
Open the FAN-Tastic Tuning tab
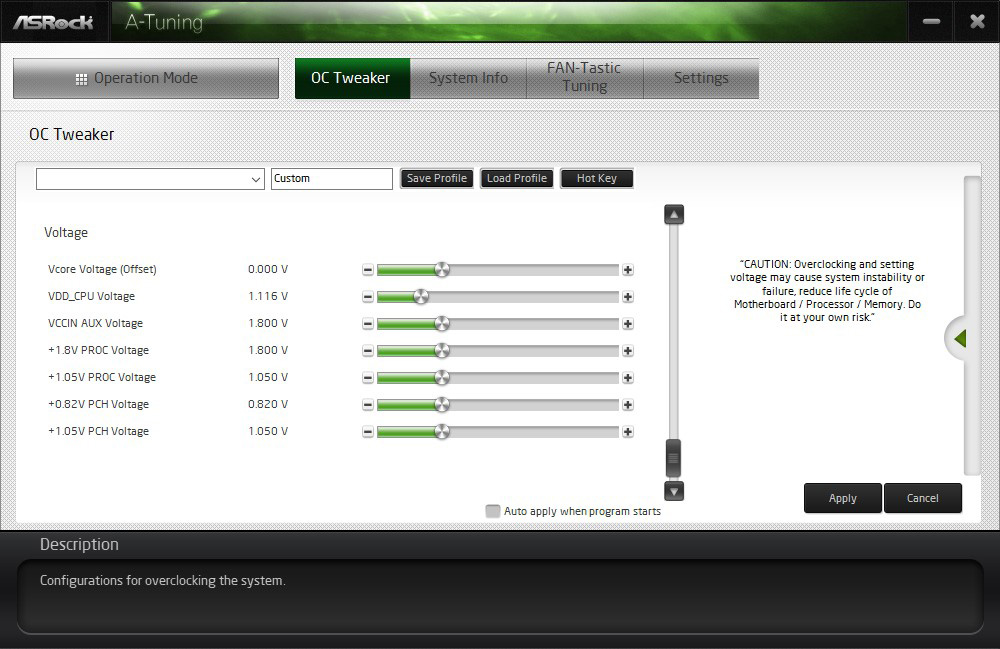tap(584, 78)
